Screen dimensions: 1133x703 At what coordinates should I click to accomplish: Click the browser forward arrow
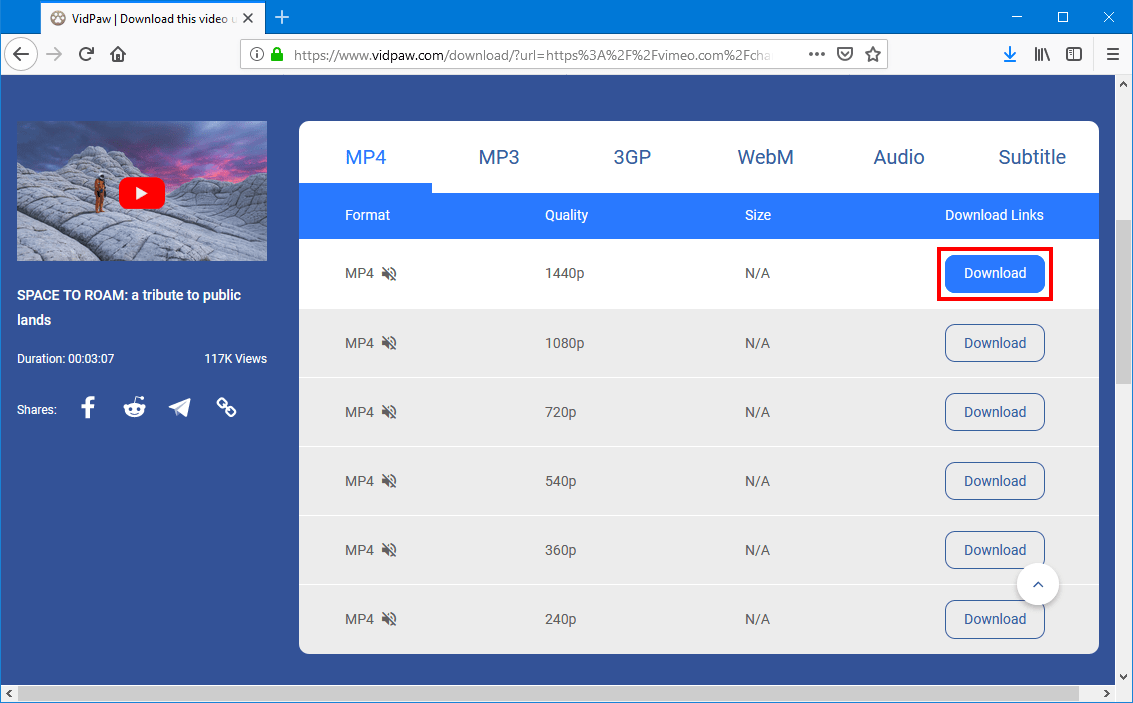54,54
